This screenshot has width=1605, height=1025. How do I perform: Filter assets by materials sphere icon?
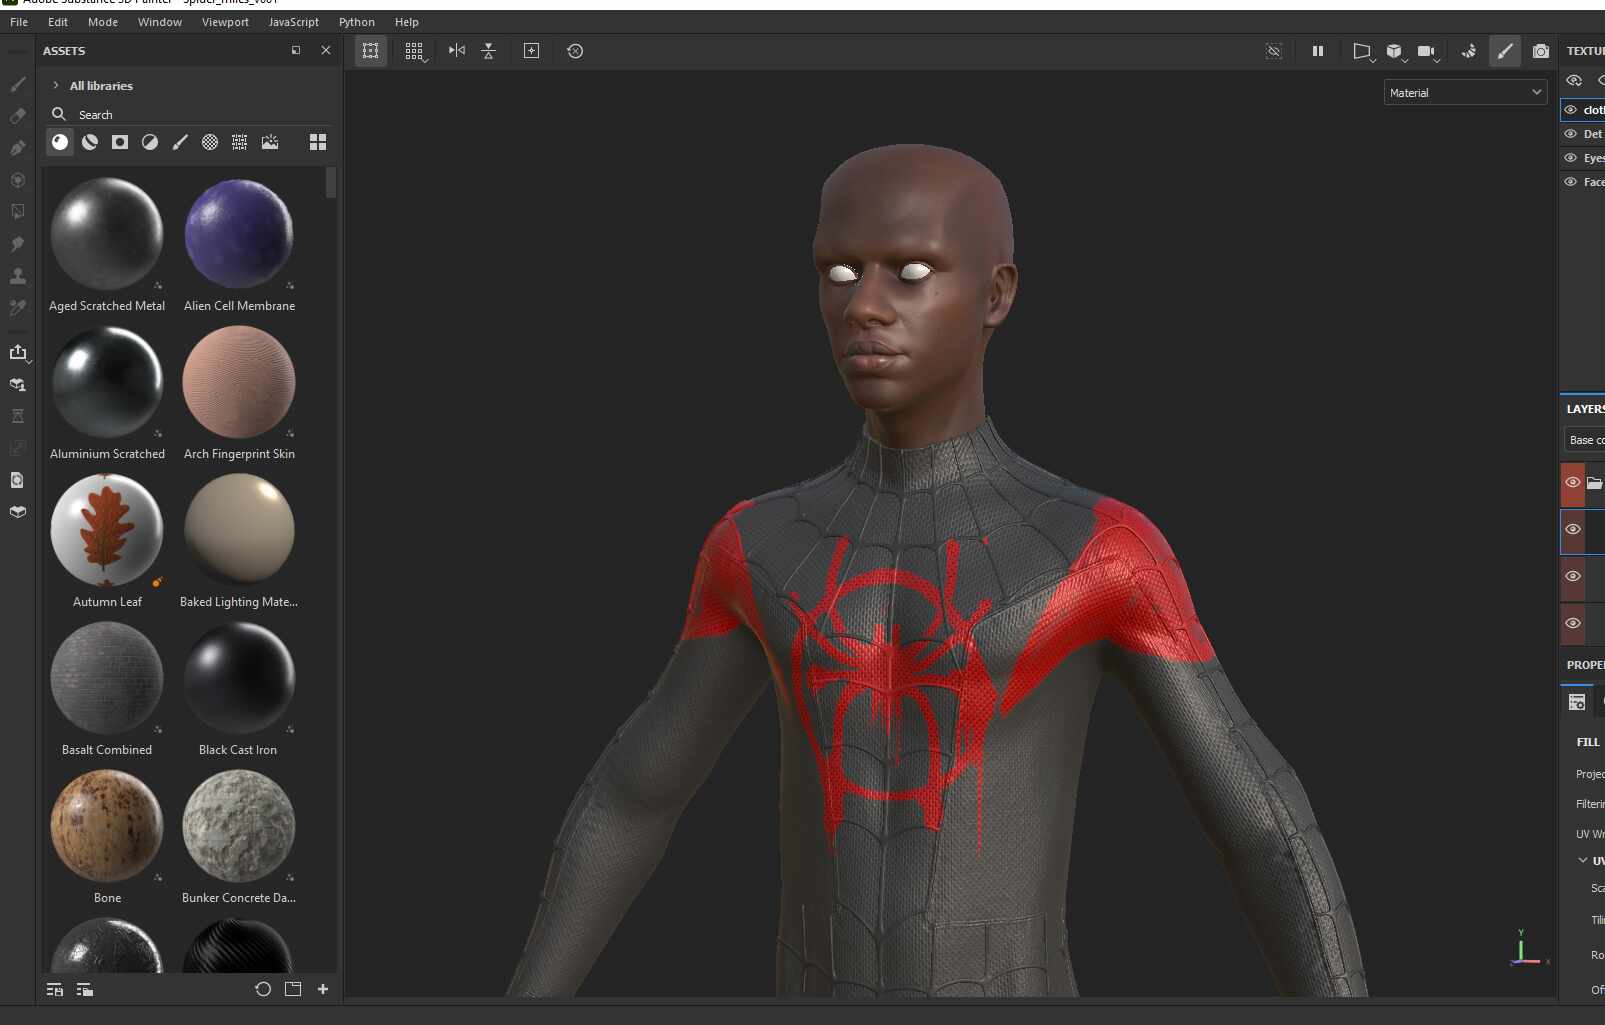60,142
